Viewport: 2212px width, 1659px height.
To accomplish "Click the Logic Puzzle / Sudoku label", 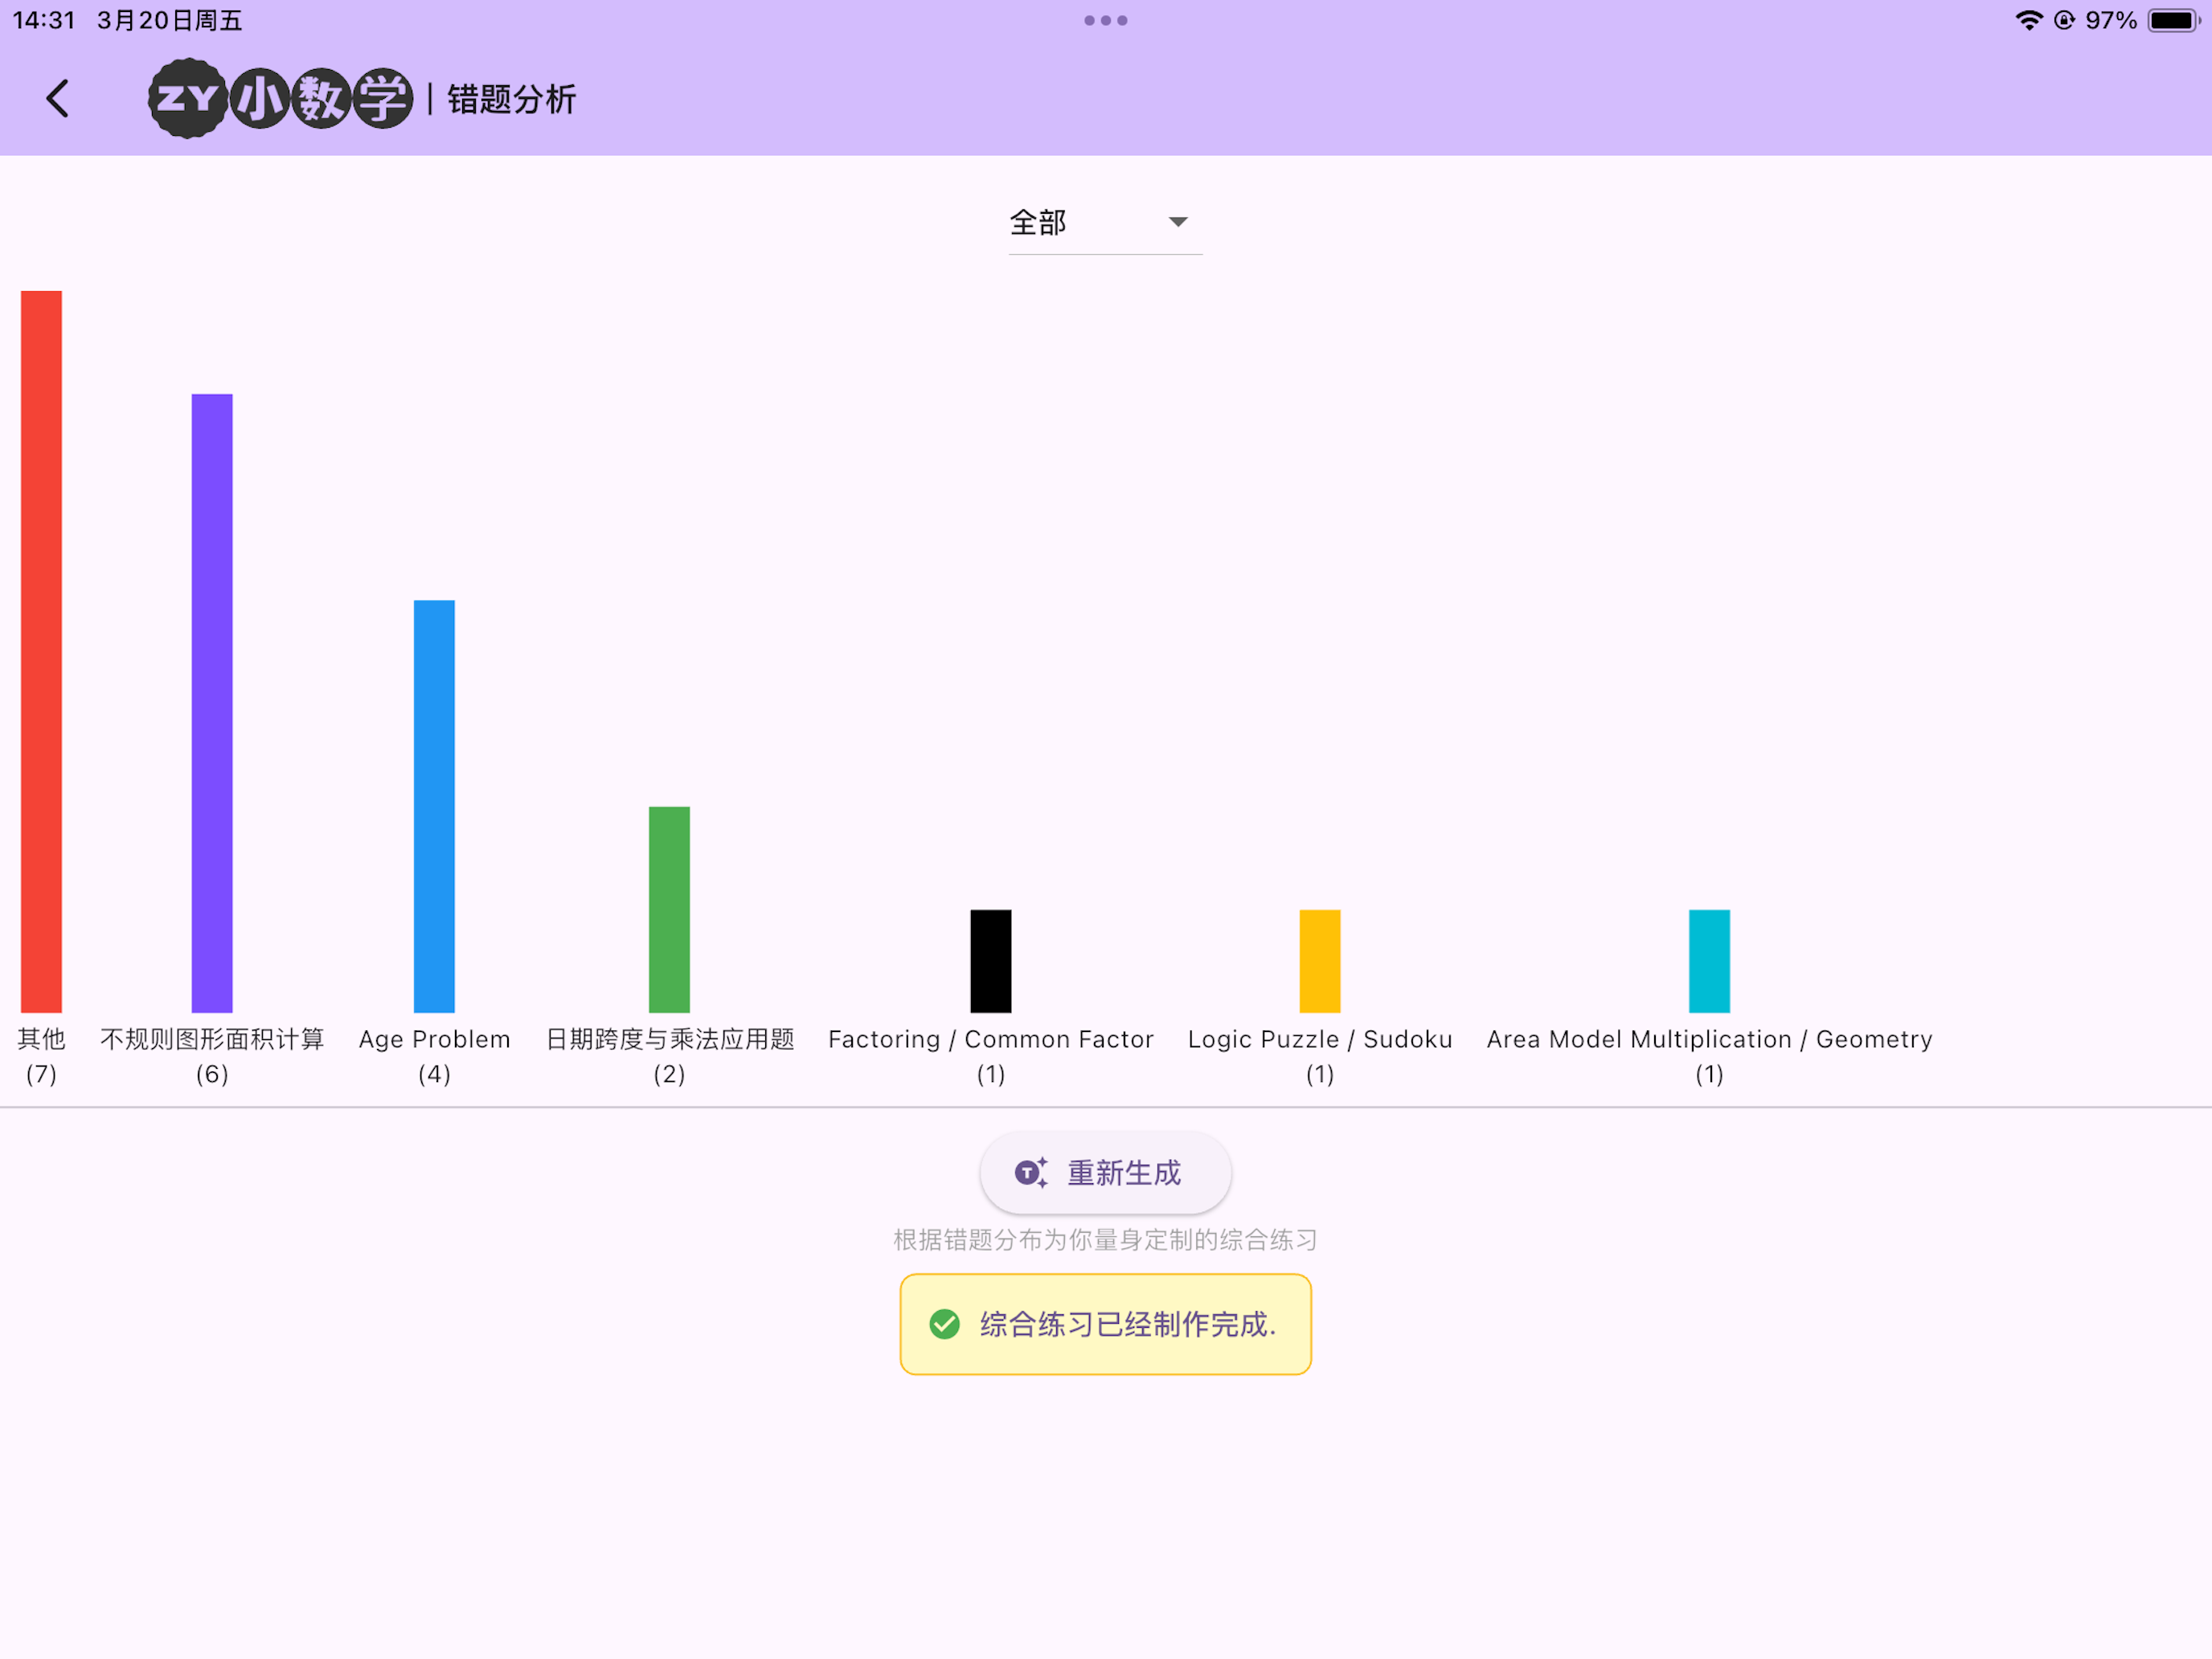I will coord(1320,1040).
